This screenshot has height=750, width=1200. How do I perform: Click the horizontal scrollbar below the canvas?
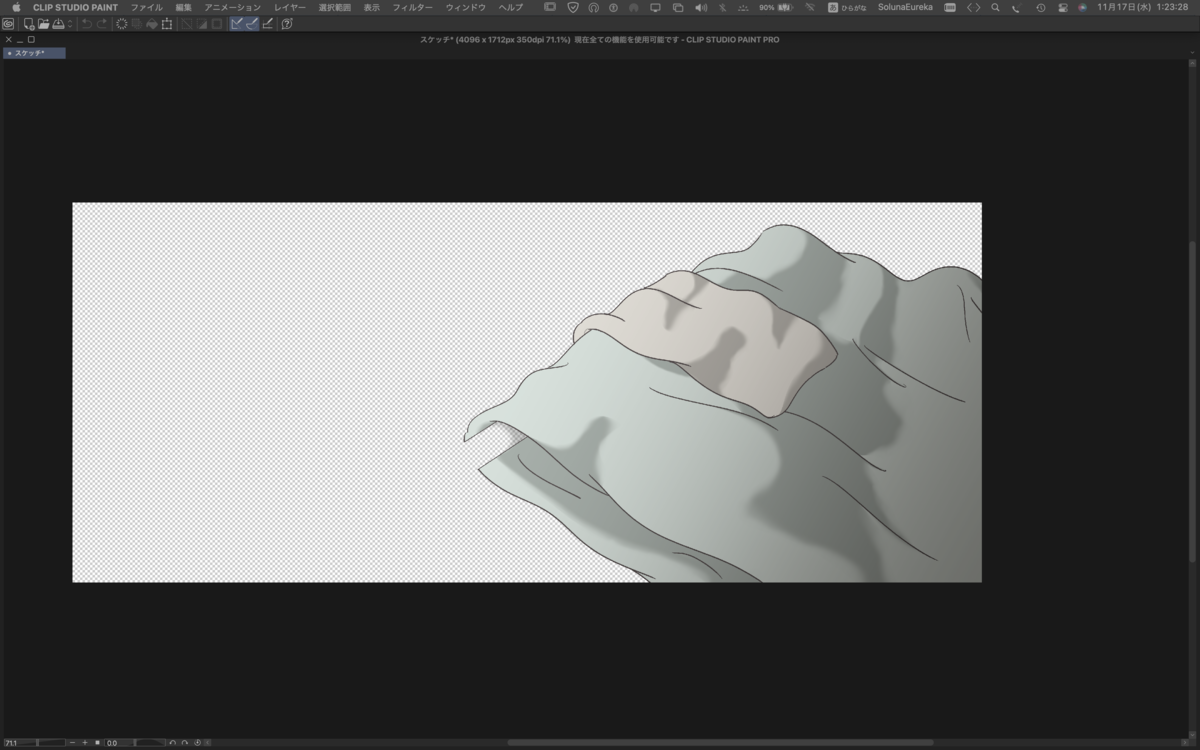point(720,742)
